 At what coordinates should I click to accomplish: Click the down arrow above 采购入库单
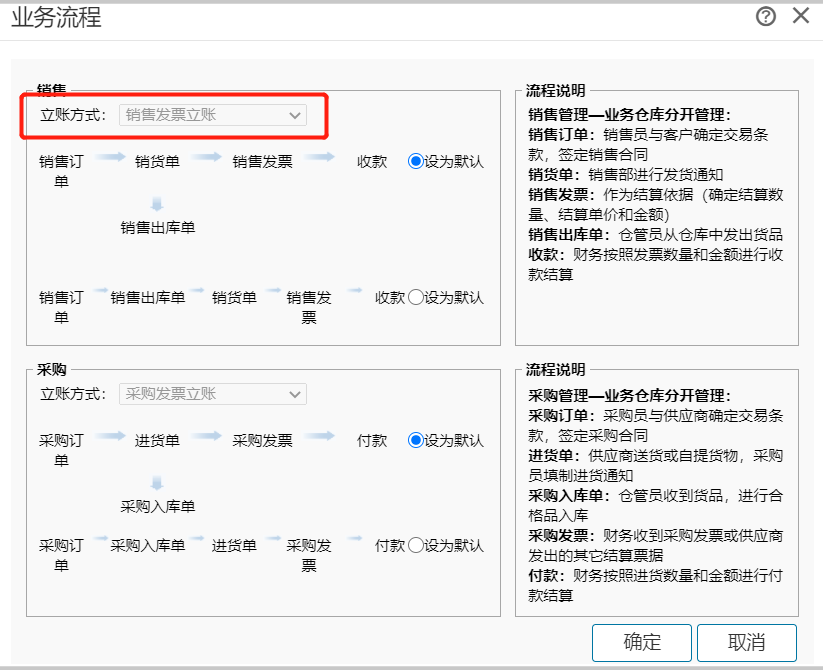(x=157, y=483)
